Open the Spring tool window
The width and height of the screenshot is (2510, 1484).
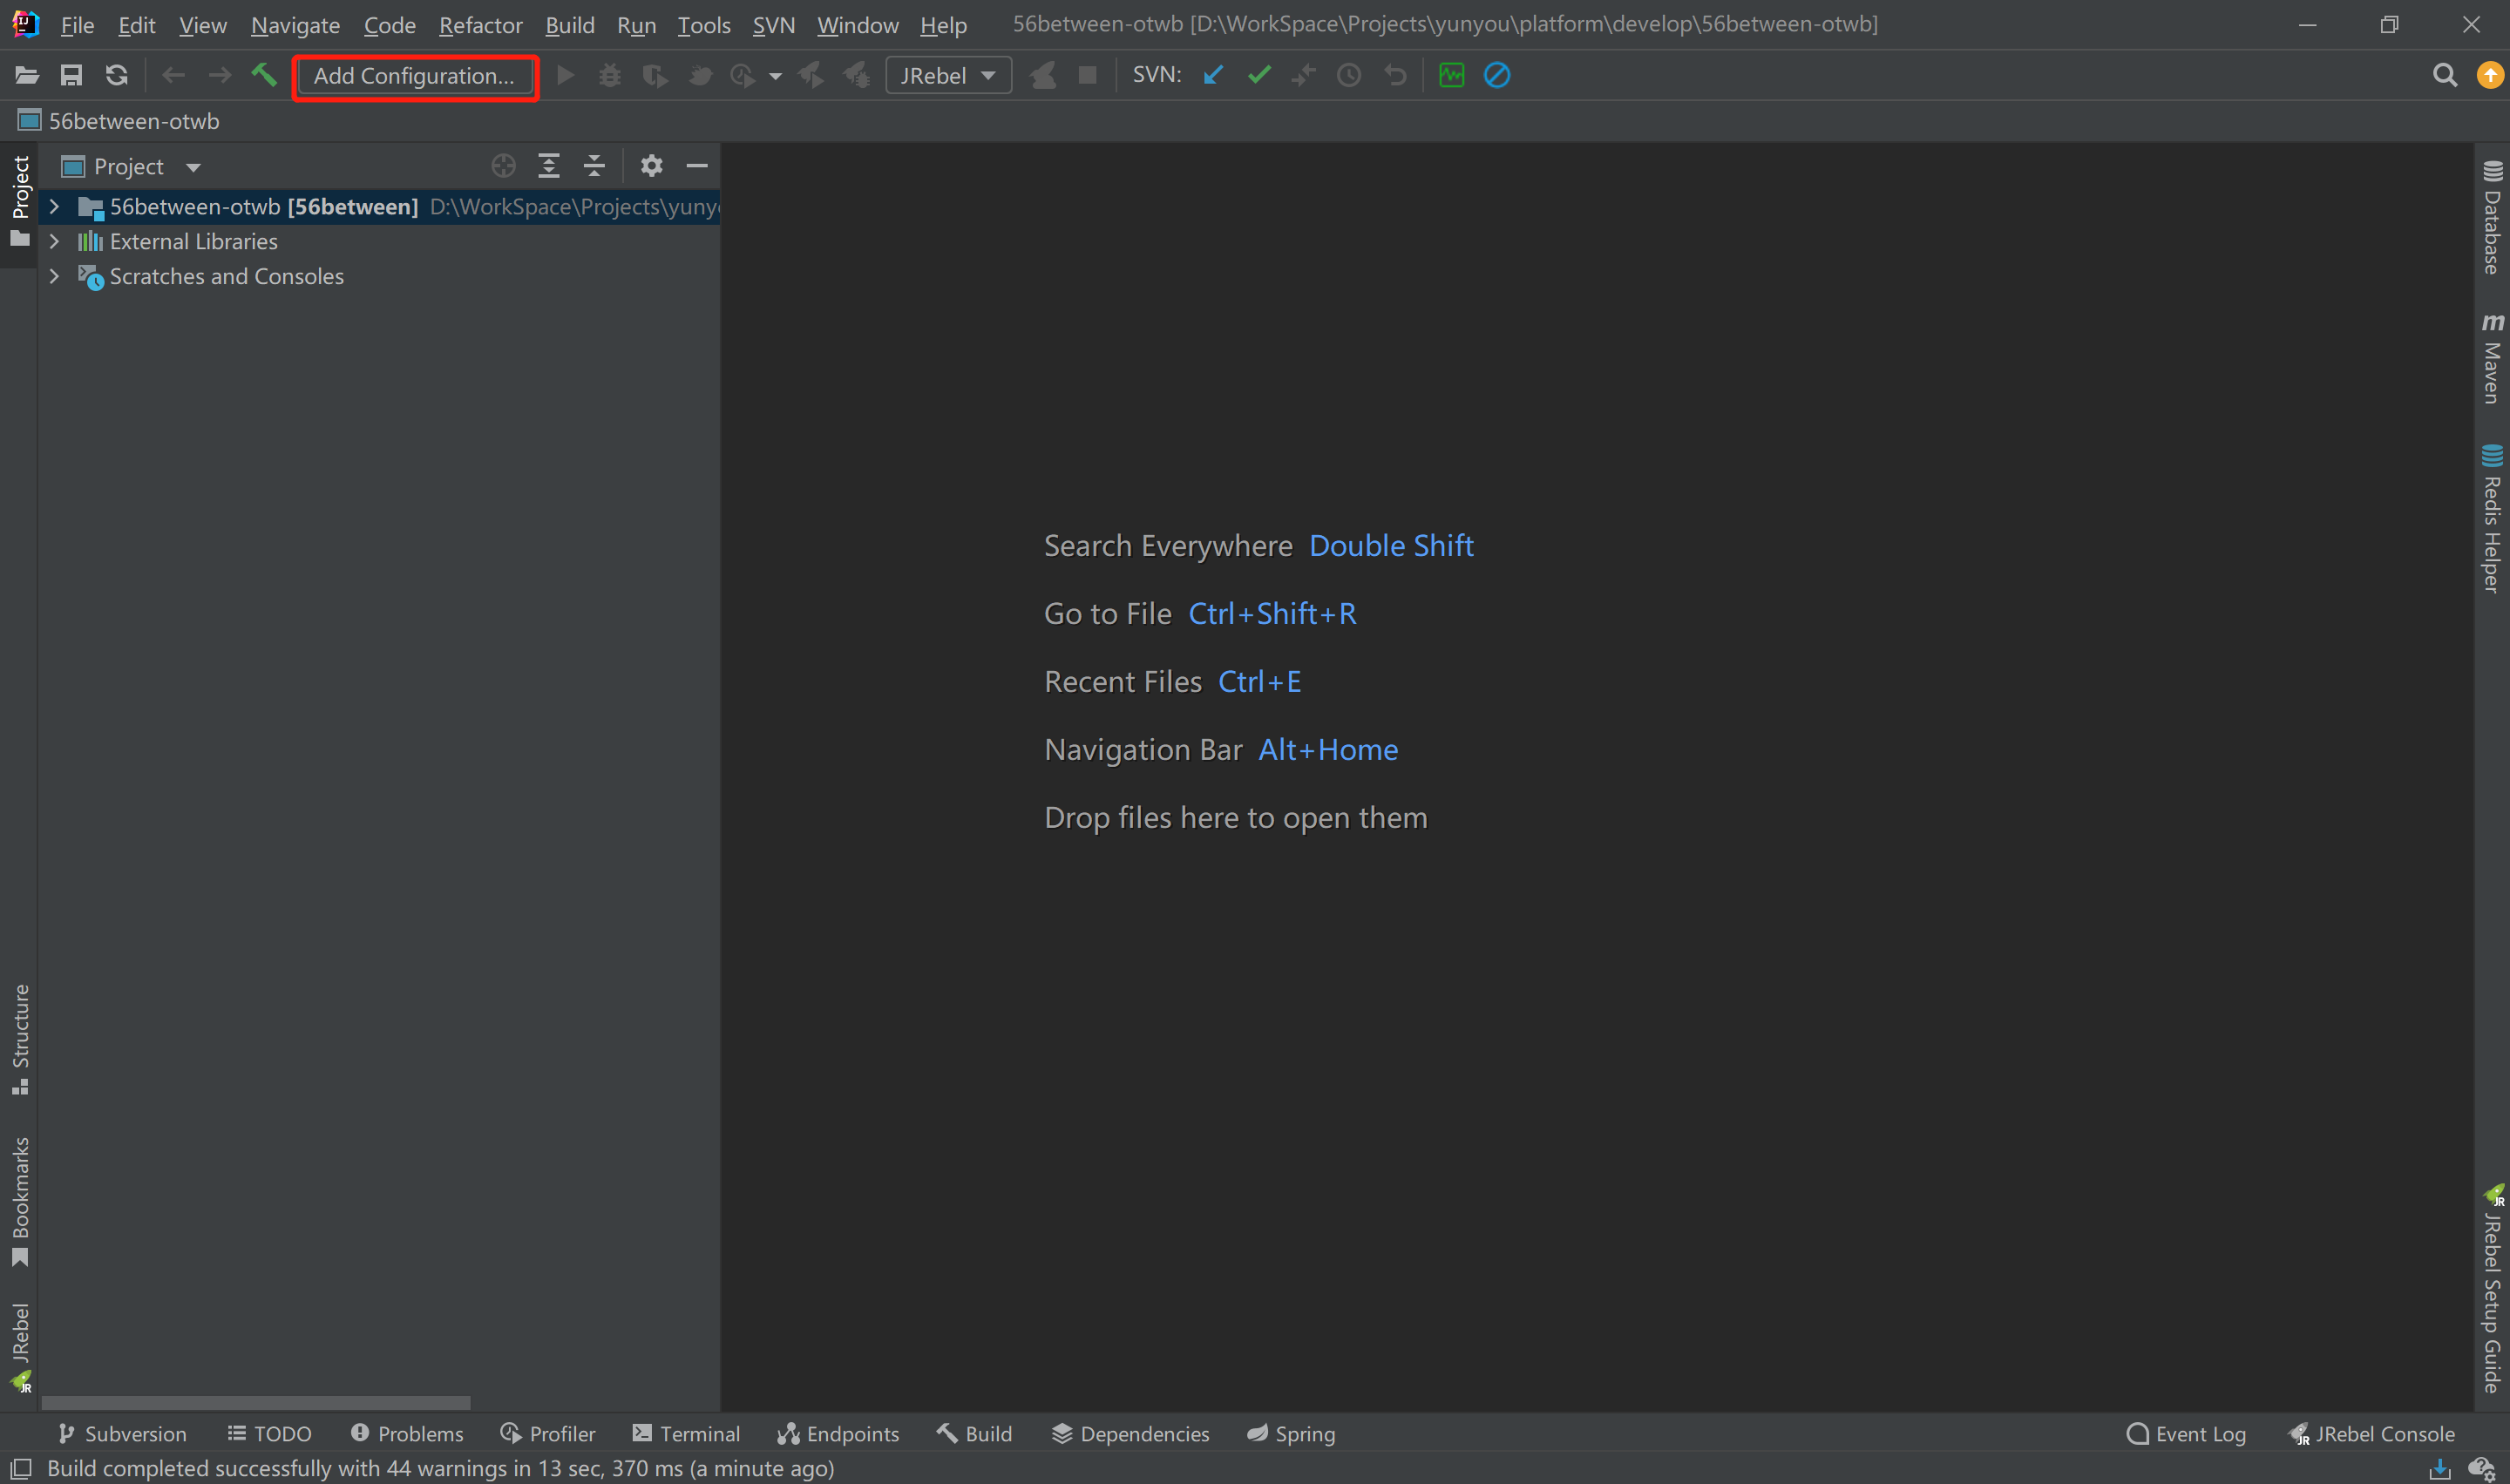click(x=1291, y=1433)
